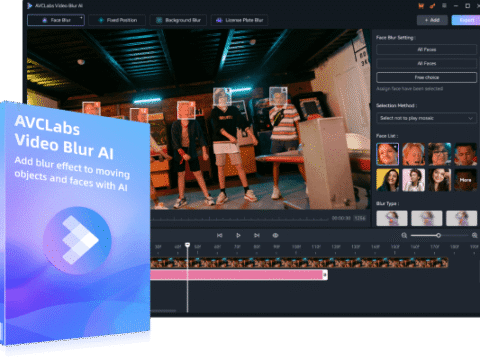Select the pink blur clip on timeline
480x360 pixels.
pyautogui.click(x=239, y=275)
